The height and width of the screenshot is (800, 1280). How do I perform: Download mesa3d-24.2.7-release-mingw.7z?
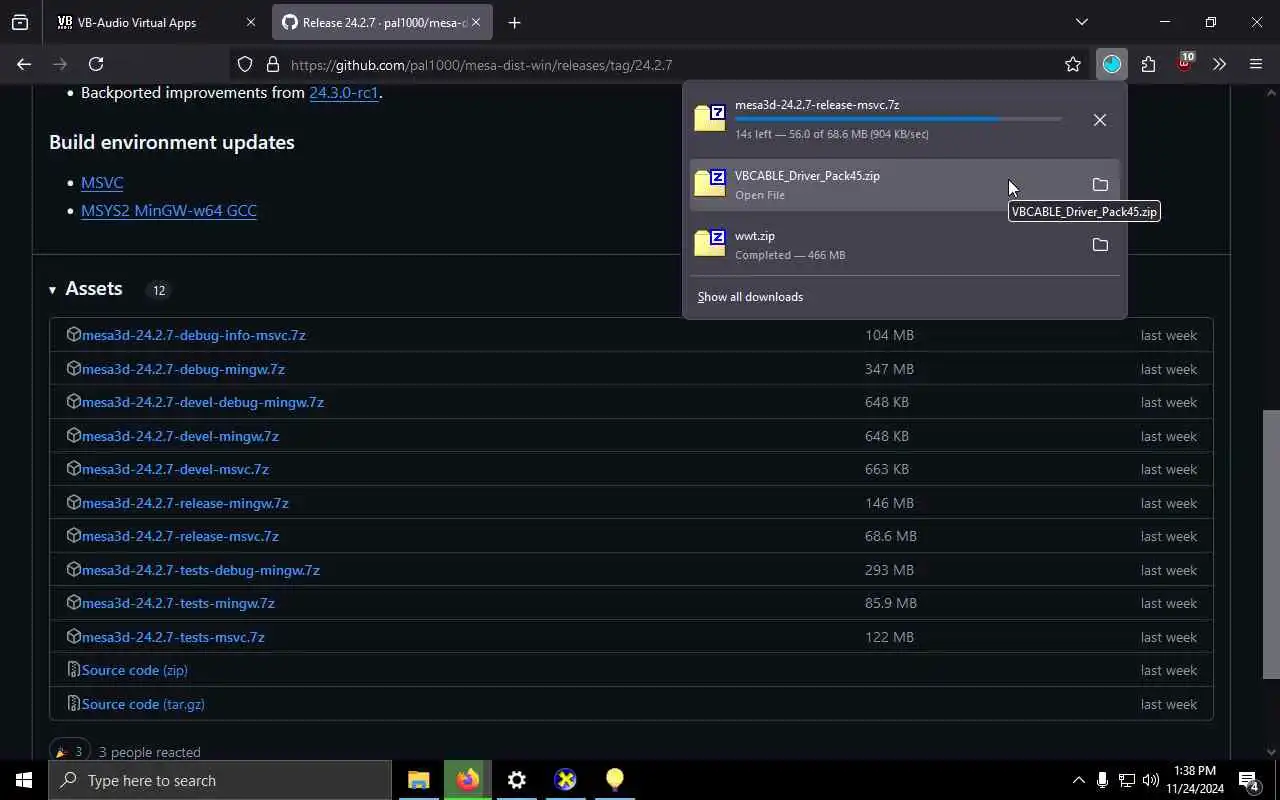[x=185, y=503]
